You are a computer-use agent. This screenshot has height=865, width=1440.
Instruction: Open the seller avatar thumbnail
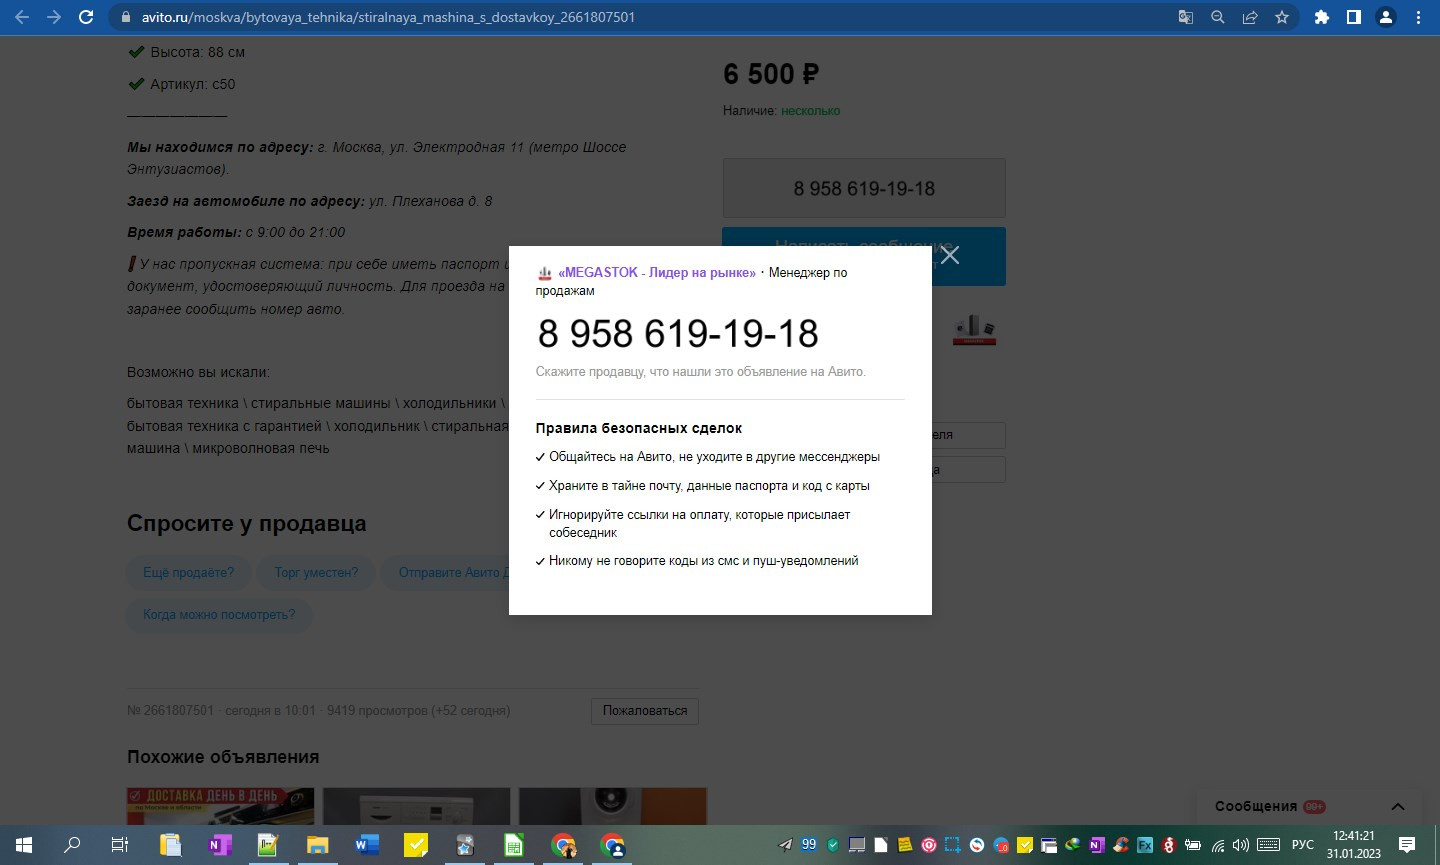[x=974, y=329]
